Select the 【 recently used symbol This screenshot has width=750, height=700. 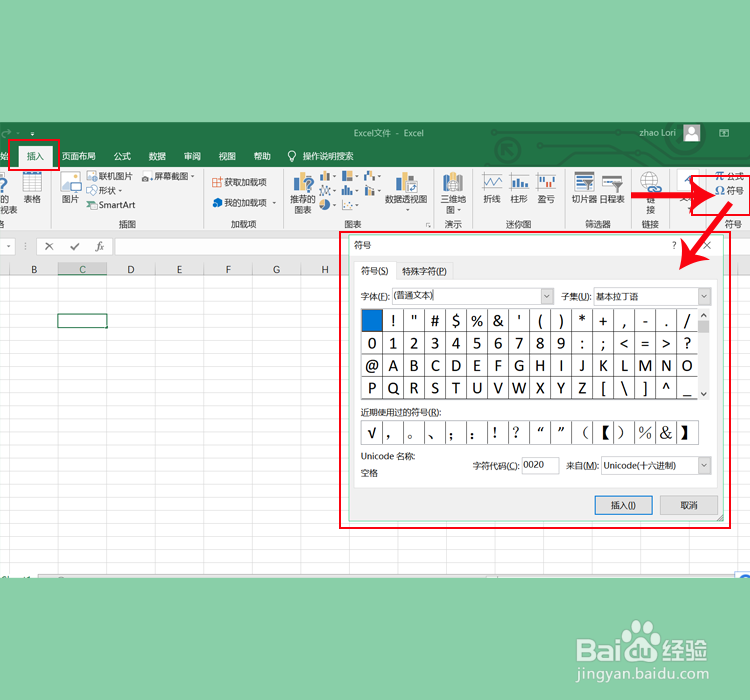tap(603, 433)
